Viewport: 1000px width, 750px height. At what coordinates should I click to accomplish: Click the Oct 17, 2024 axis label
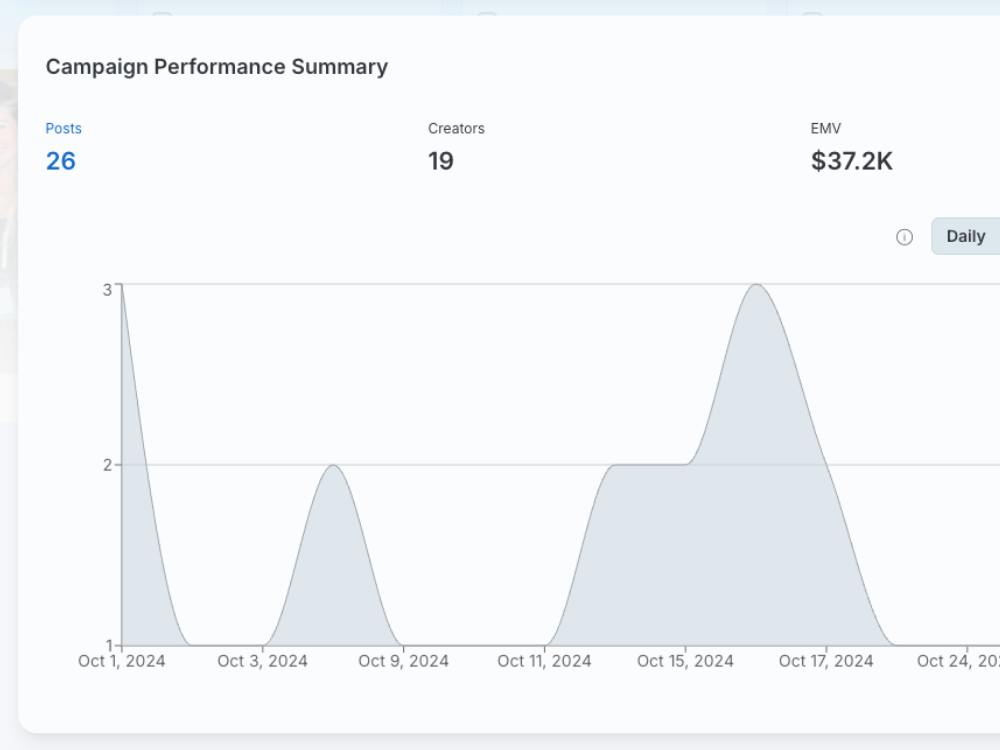[826, 661]
